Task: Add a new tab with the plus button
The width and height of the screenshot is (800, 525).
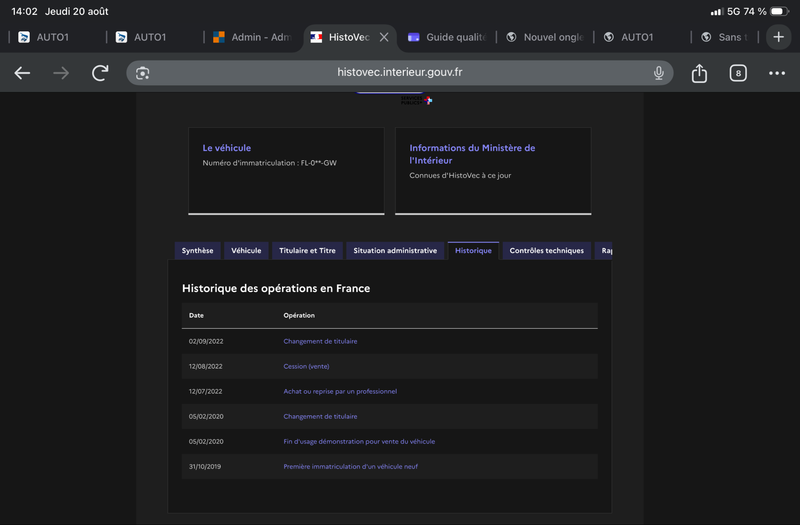Action: pos(778,37)
